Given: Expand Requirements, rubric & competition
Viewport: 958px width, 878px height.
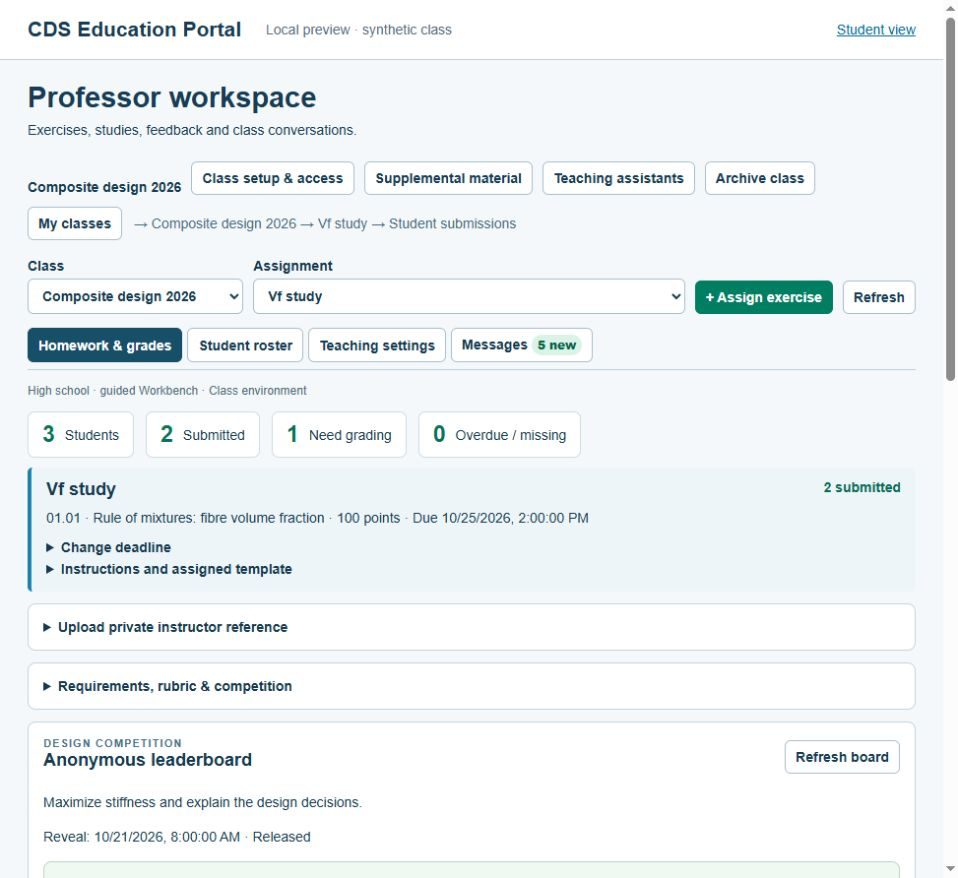Looking at the screenshot, I should point(471,686).
